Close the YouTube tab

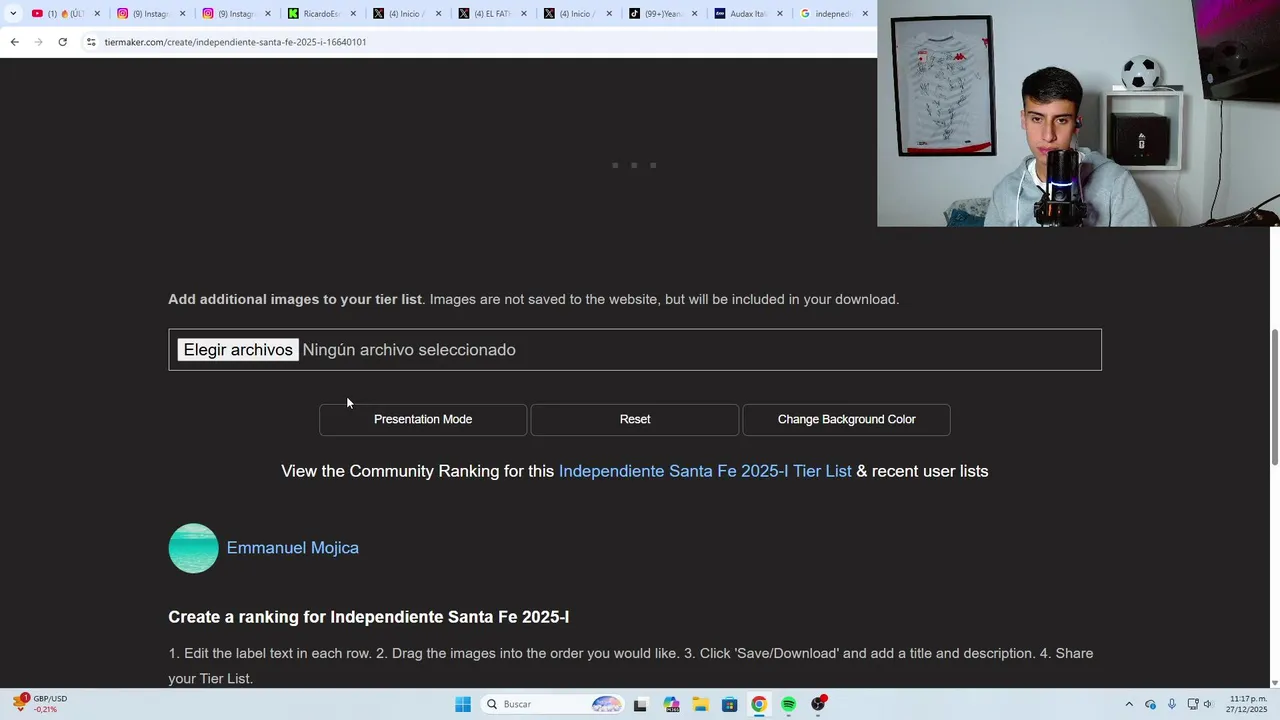97,14
